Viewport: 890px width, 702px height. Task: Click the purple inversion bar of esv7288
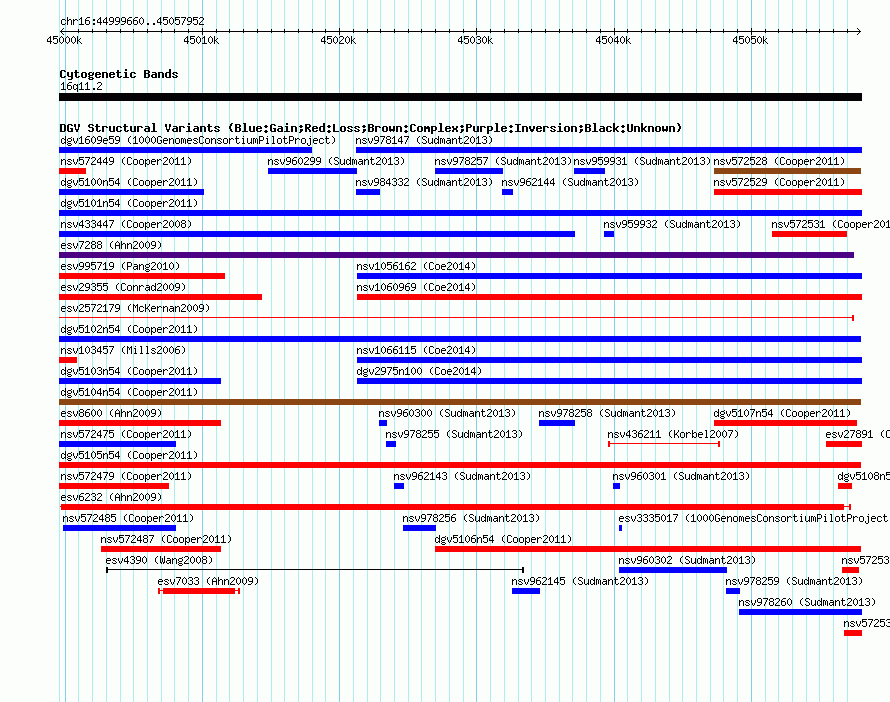(x=456, y=255)
